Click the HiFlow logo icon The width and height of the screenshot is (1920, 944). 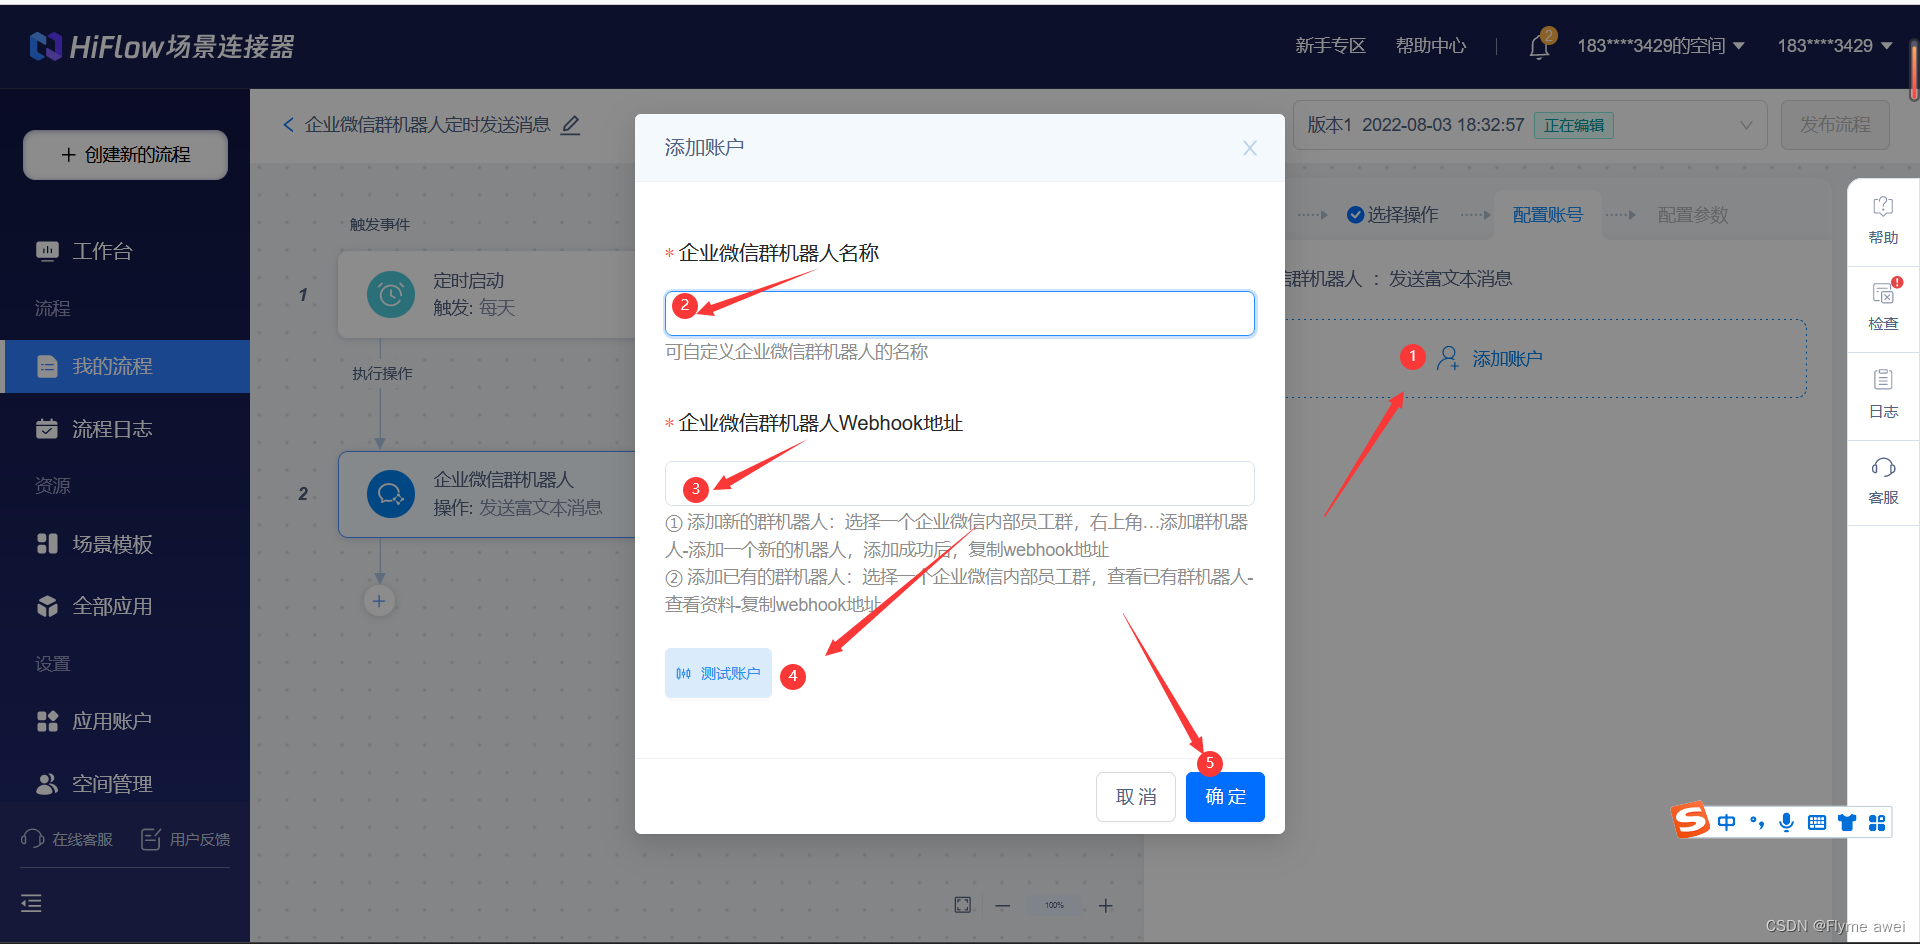(x=46, y=46)
